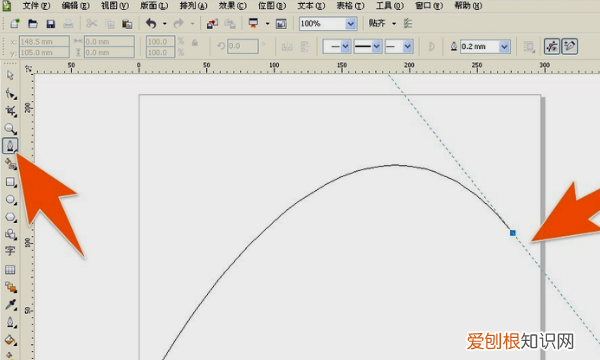Select the Outline pen tool
Image resolution: width=600 pixels, height=360 pixels.
(10, 322)
